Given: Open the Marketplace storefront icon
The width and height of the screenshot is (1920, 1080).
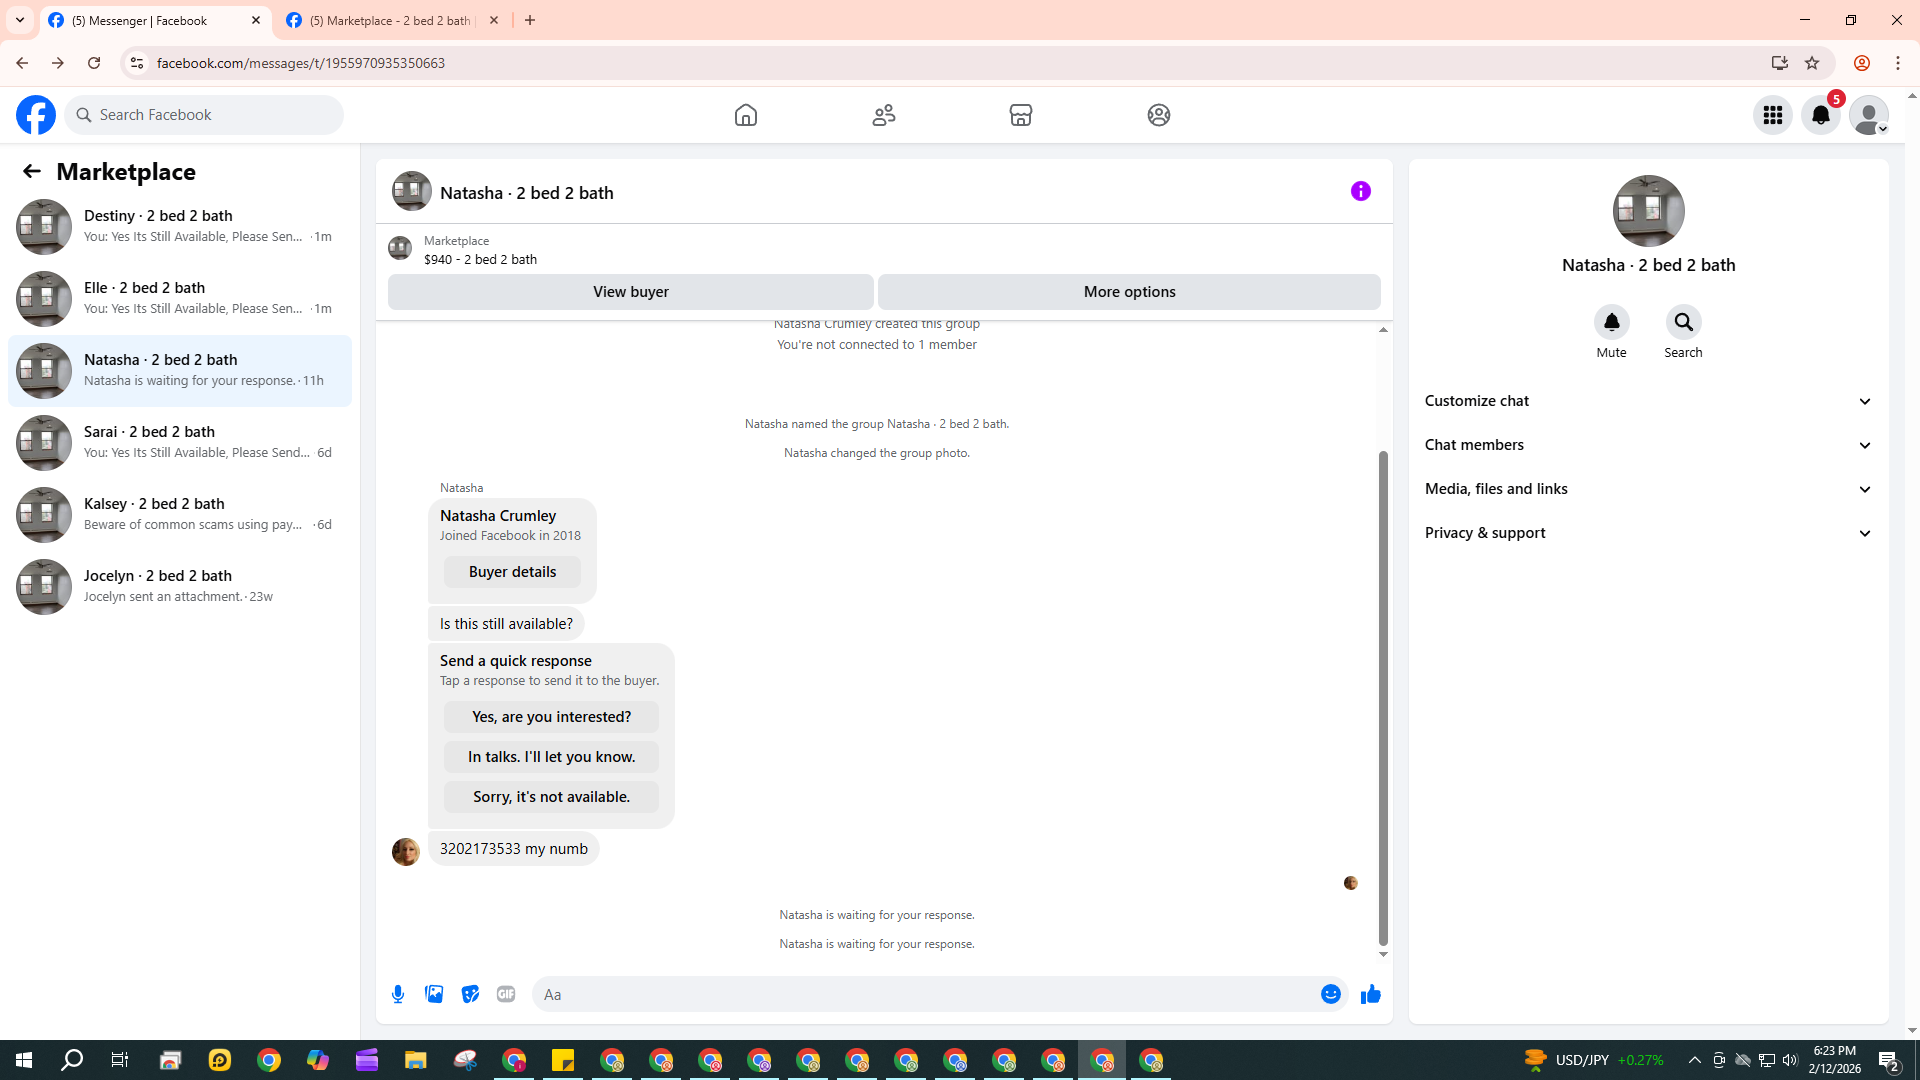Looking at the screenshot, I should (x=1021, y=115).
